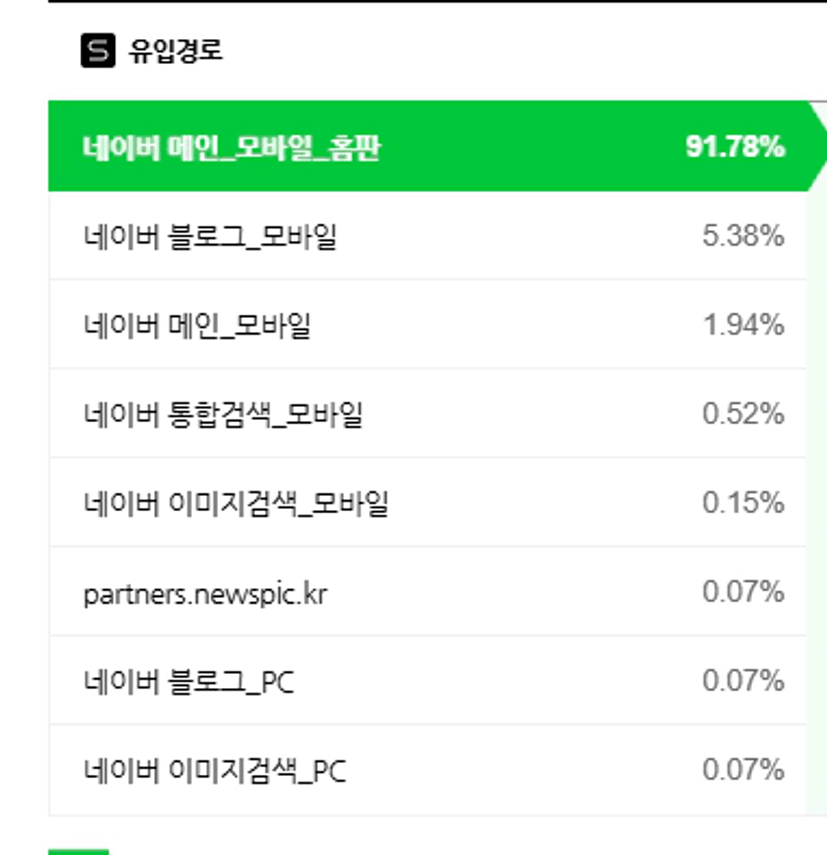Click the black S icon beside 유입경로
Image resolution: width=827 pixels, height=855 pixels.
click(x=98, y=51)
